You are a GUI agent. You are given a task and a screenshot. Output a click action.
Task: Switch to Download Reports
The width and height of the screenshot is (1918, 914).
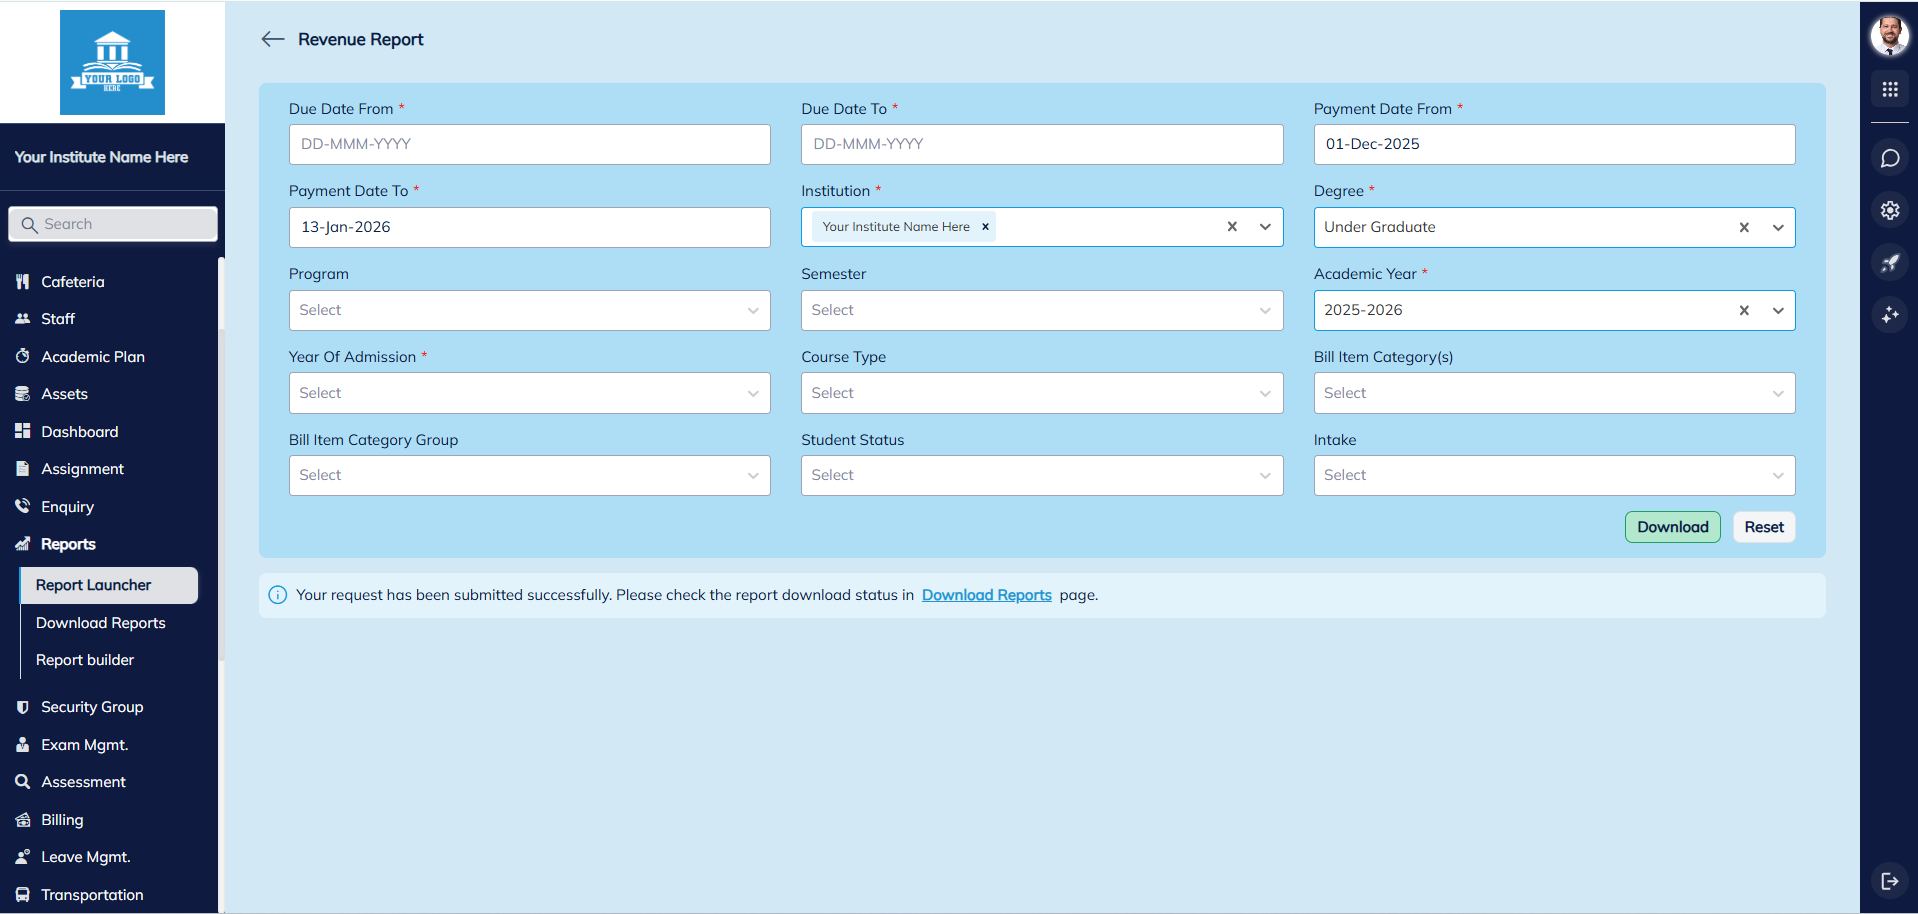click(100, 622)
